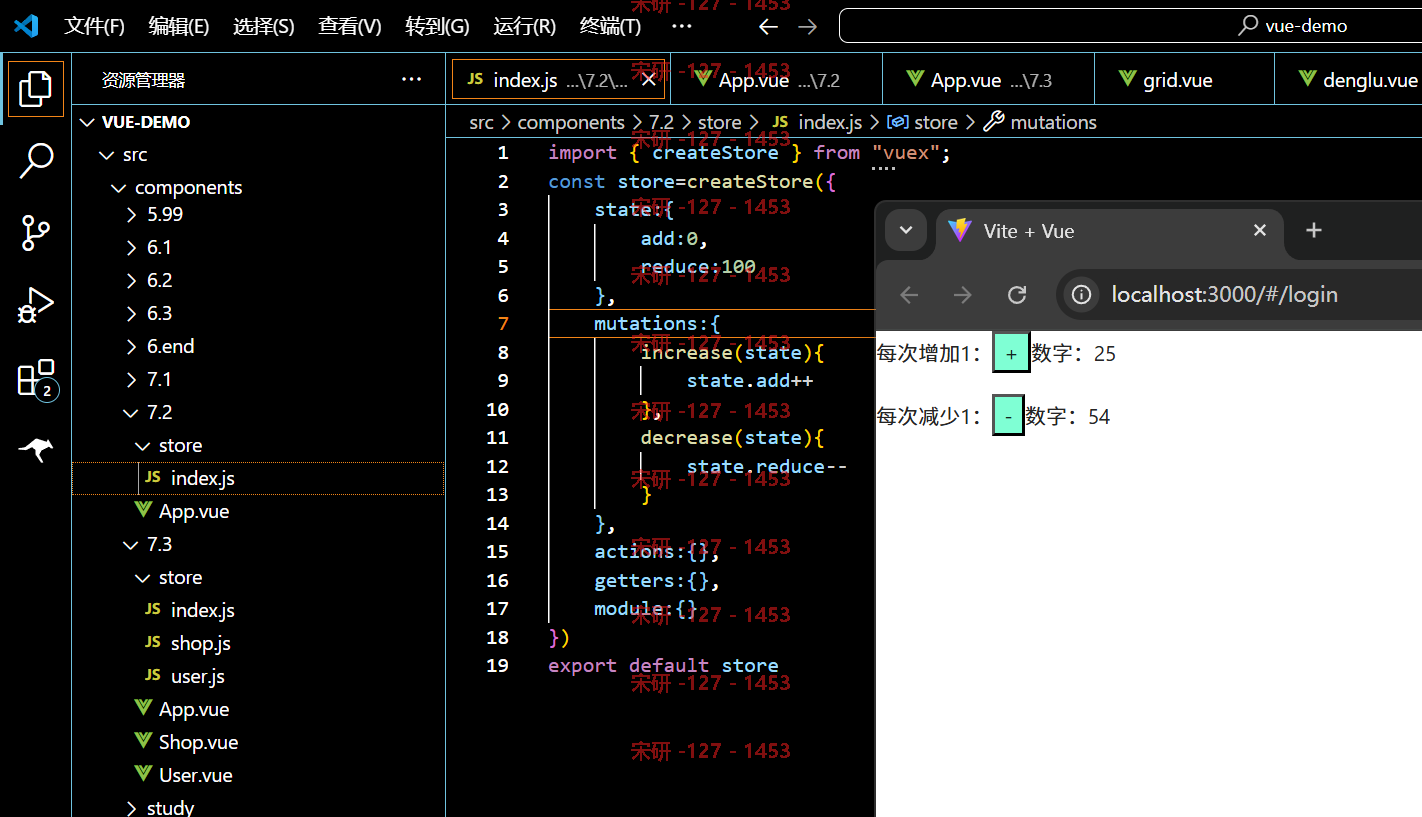View site information icon in address bar
Viewport: 1422px width, 817px height.
pyautogui.click(x=1081, y=294)
